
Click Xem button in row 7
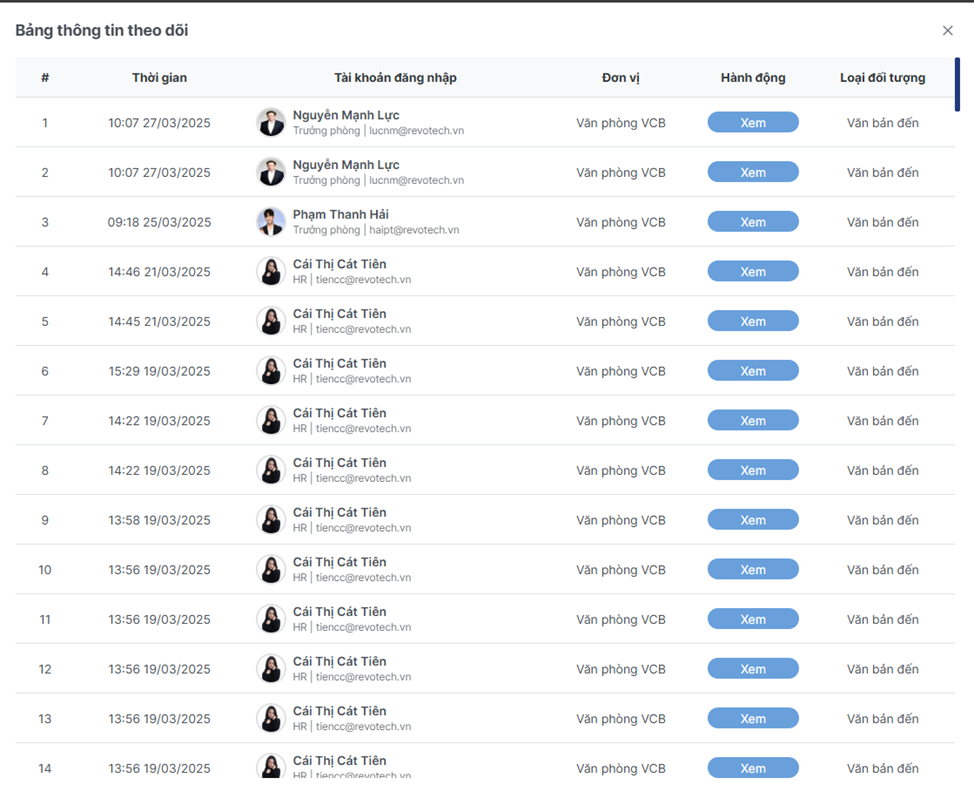753,421
